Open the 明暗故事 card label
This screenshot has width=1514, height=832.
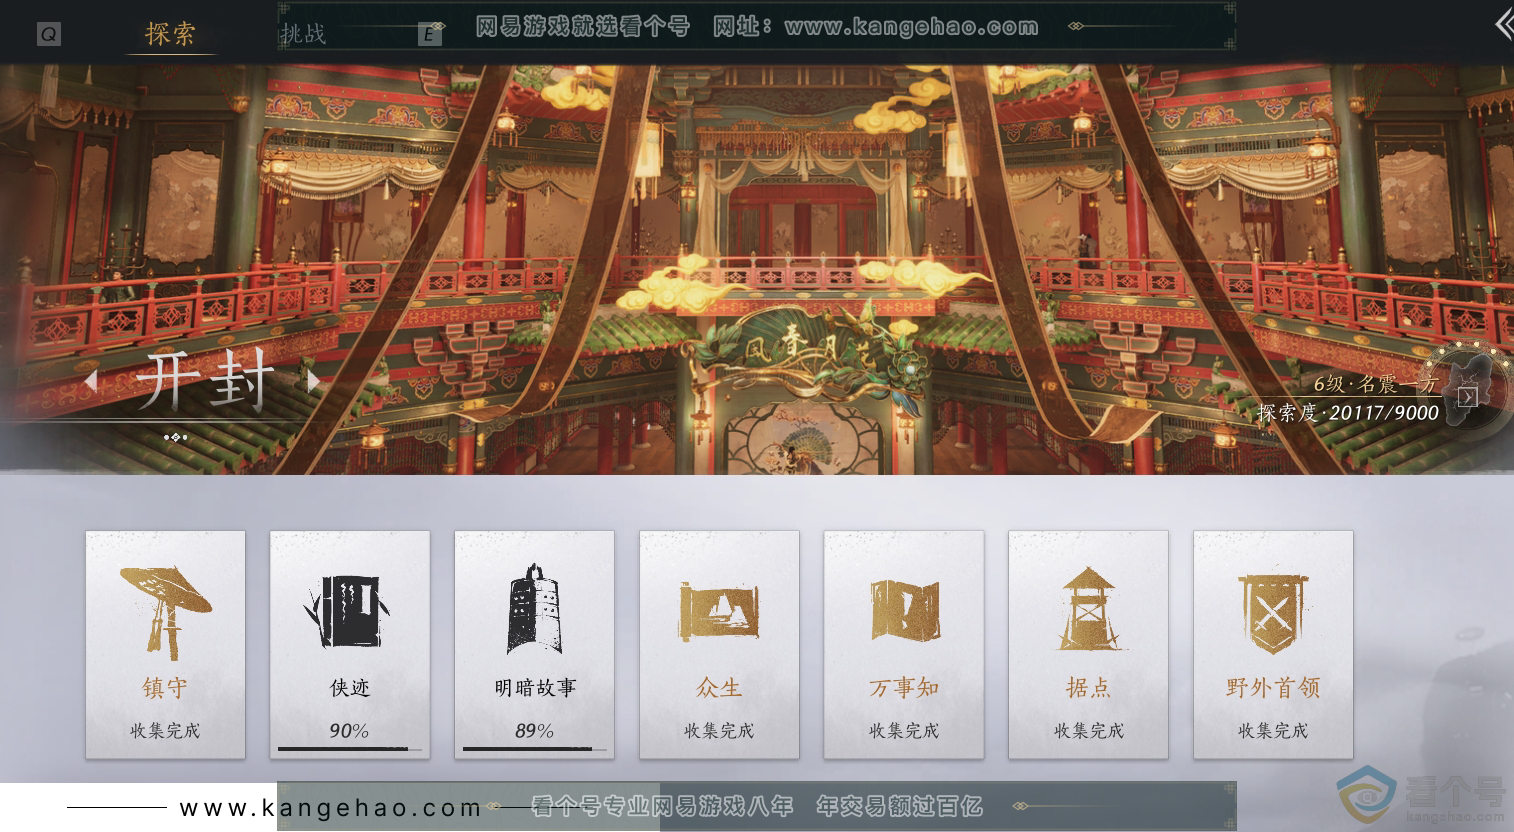535,688
